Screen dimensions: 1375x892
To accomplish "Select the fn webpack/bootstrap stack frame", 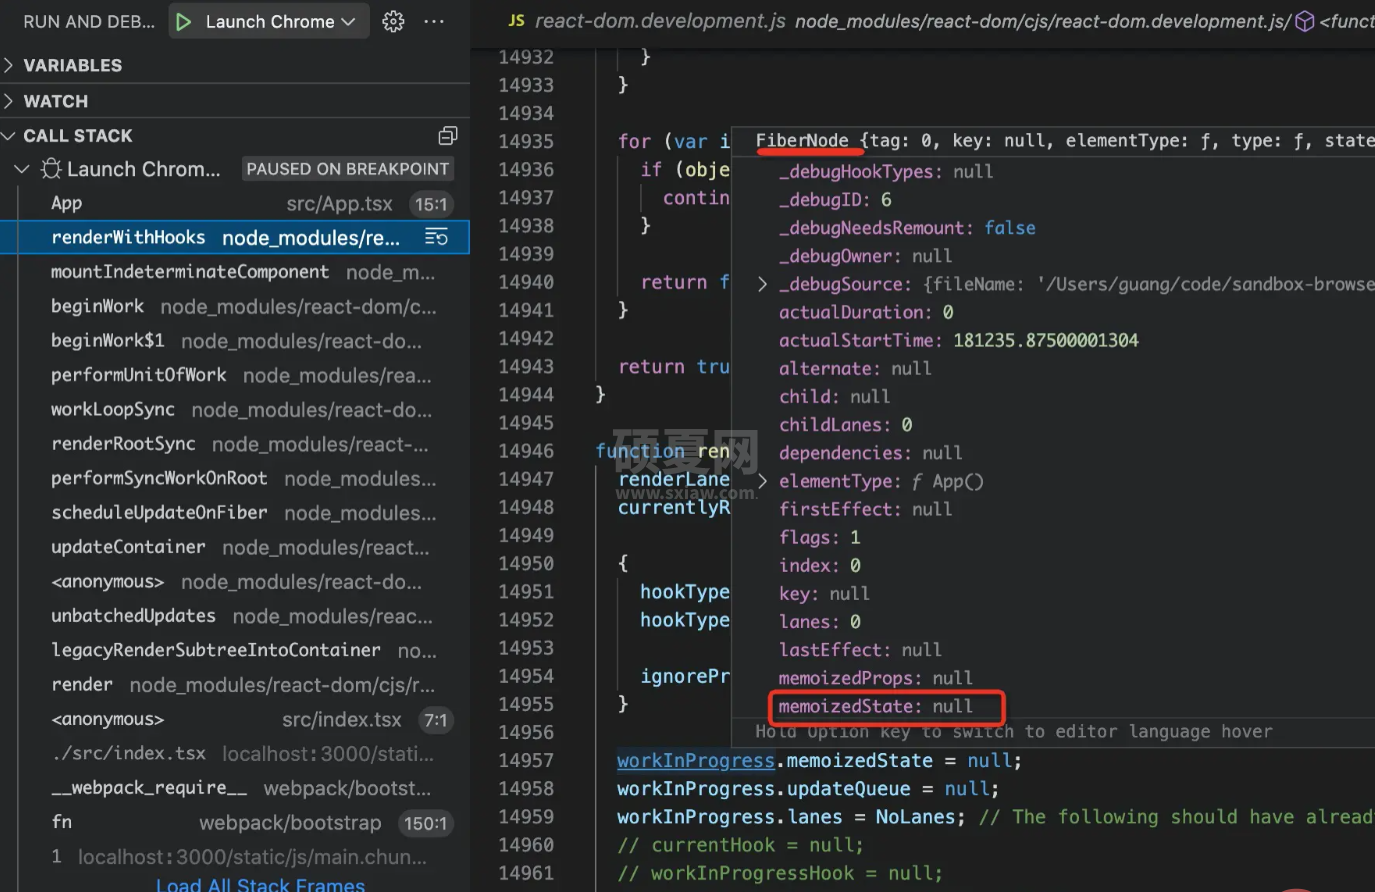I will (x=234, y=823).
